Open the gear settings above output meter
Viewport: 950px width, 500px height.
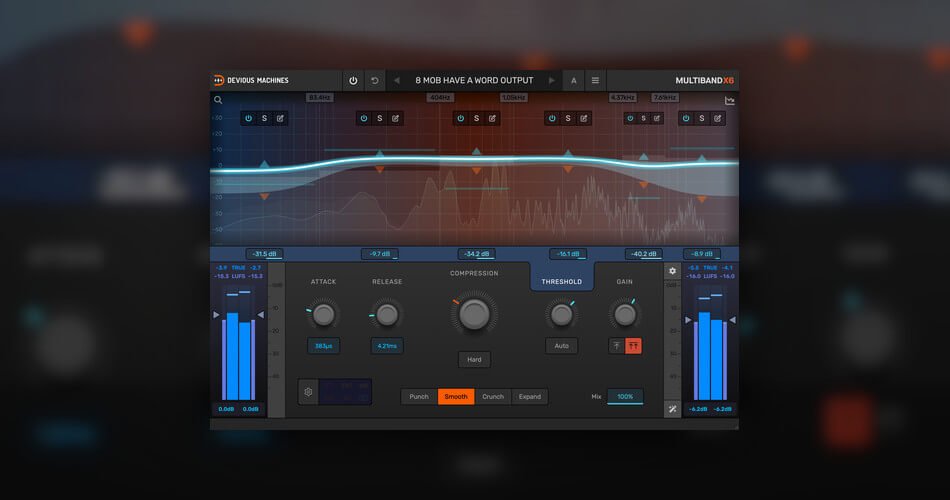pyautogui.click(x=673, y=272)
